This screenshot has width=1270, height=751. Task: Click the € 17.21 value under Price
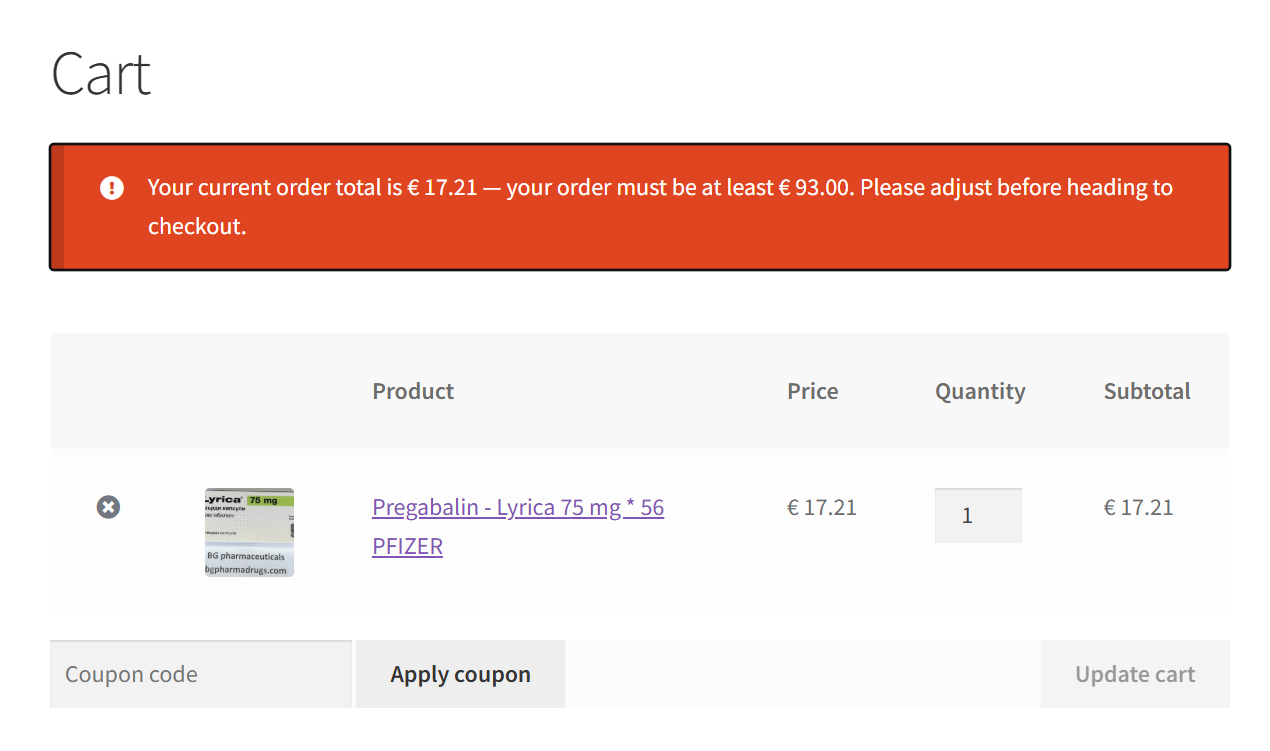pyautogui.click(x=821, y=507)
